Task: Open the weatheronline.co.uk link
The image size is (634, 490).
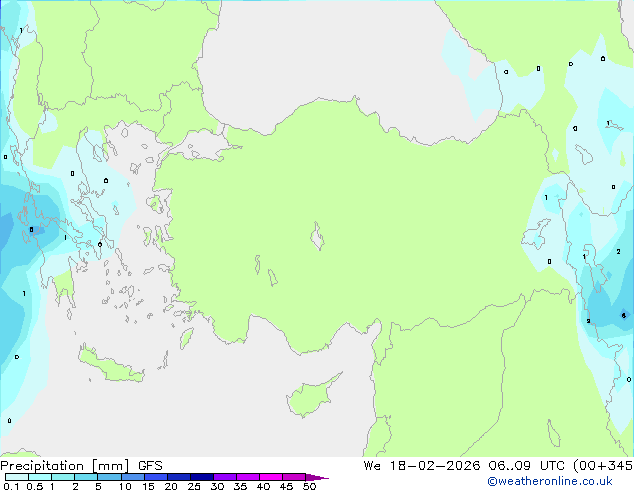Action: (x=550, y=481)
